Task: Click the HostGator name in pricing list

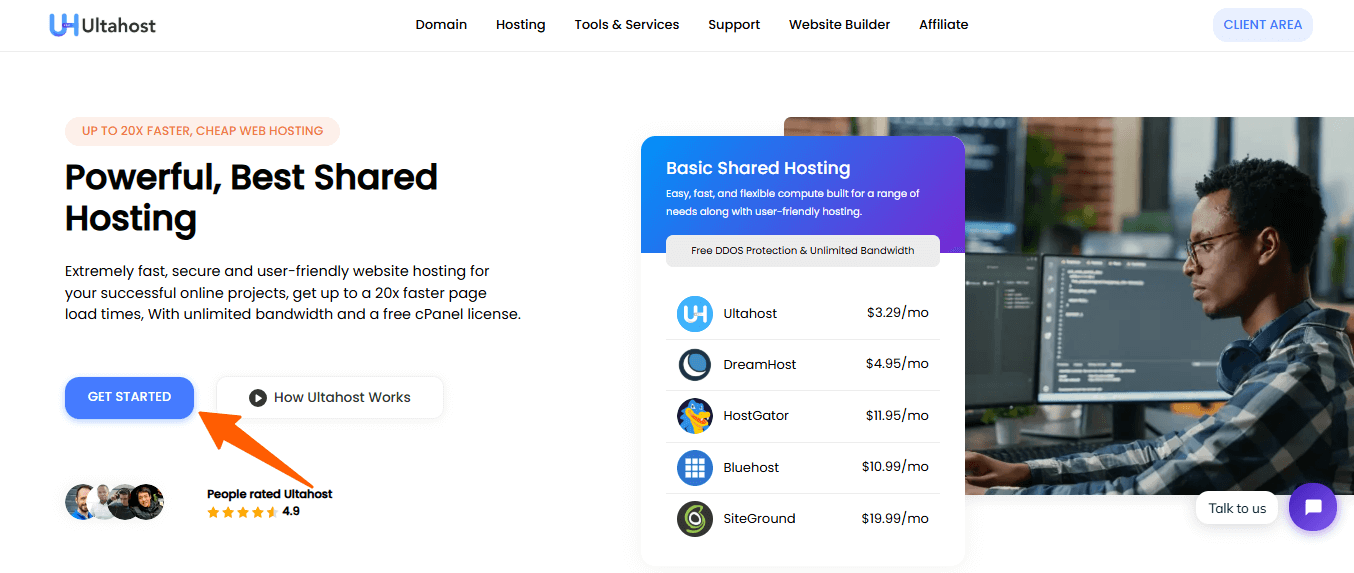Action: point(756,416)
